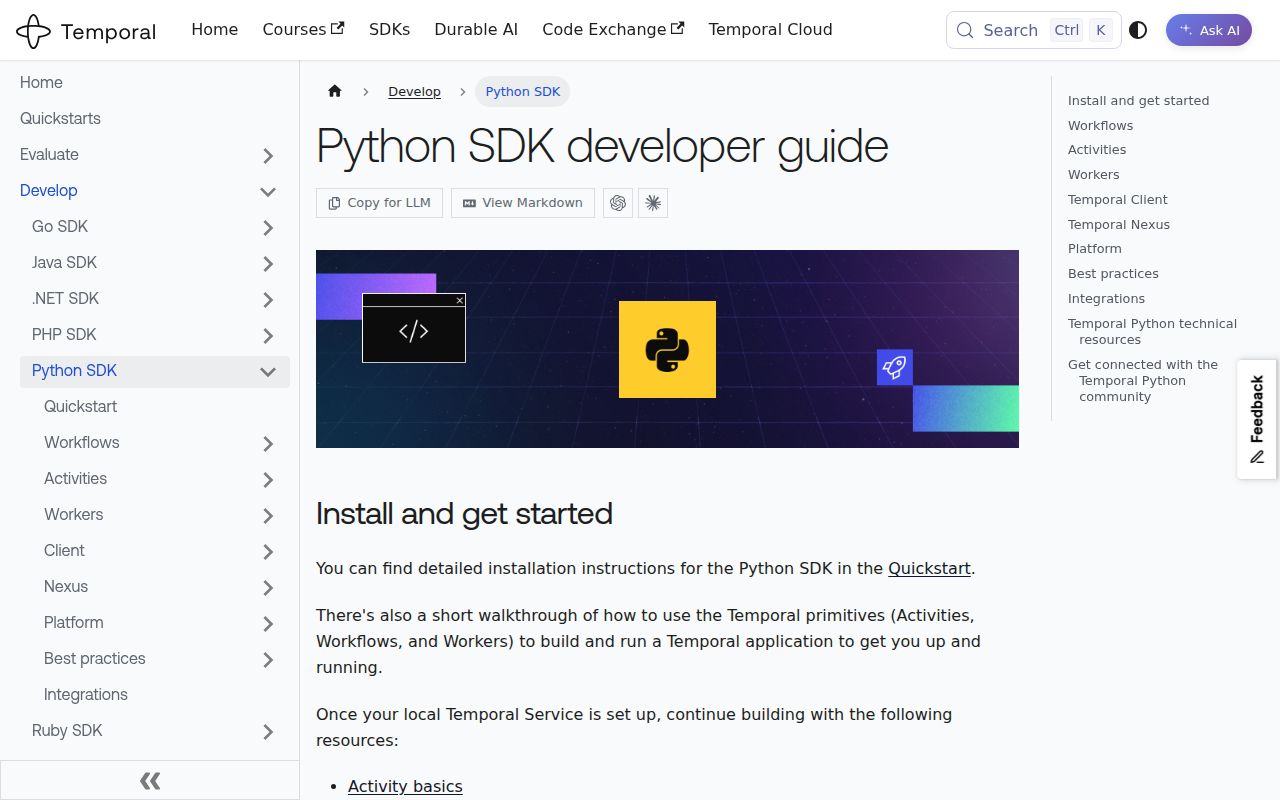Expand .NET SDK chevron
Viewport: 1280px width, 800px height.
(268, 299)
